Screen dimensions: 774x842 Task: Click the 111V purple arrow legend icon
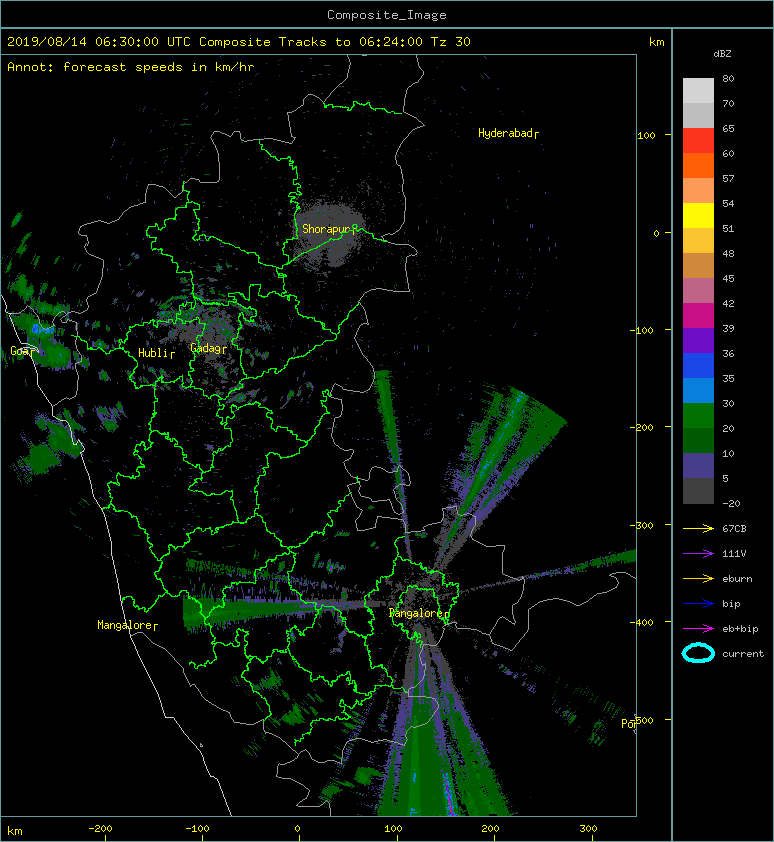click(x=698, y=554)
